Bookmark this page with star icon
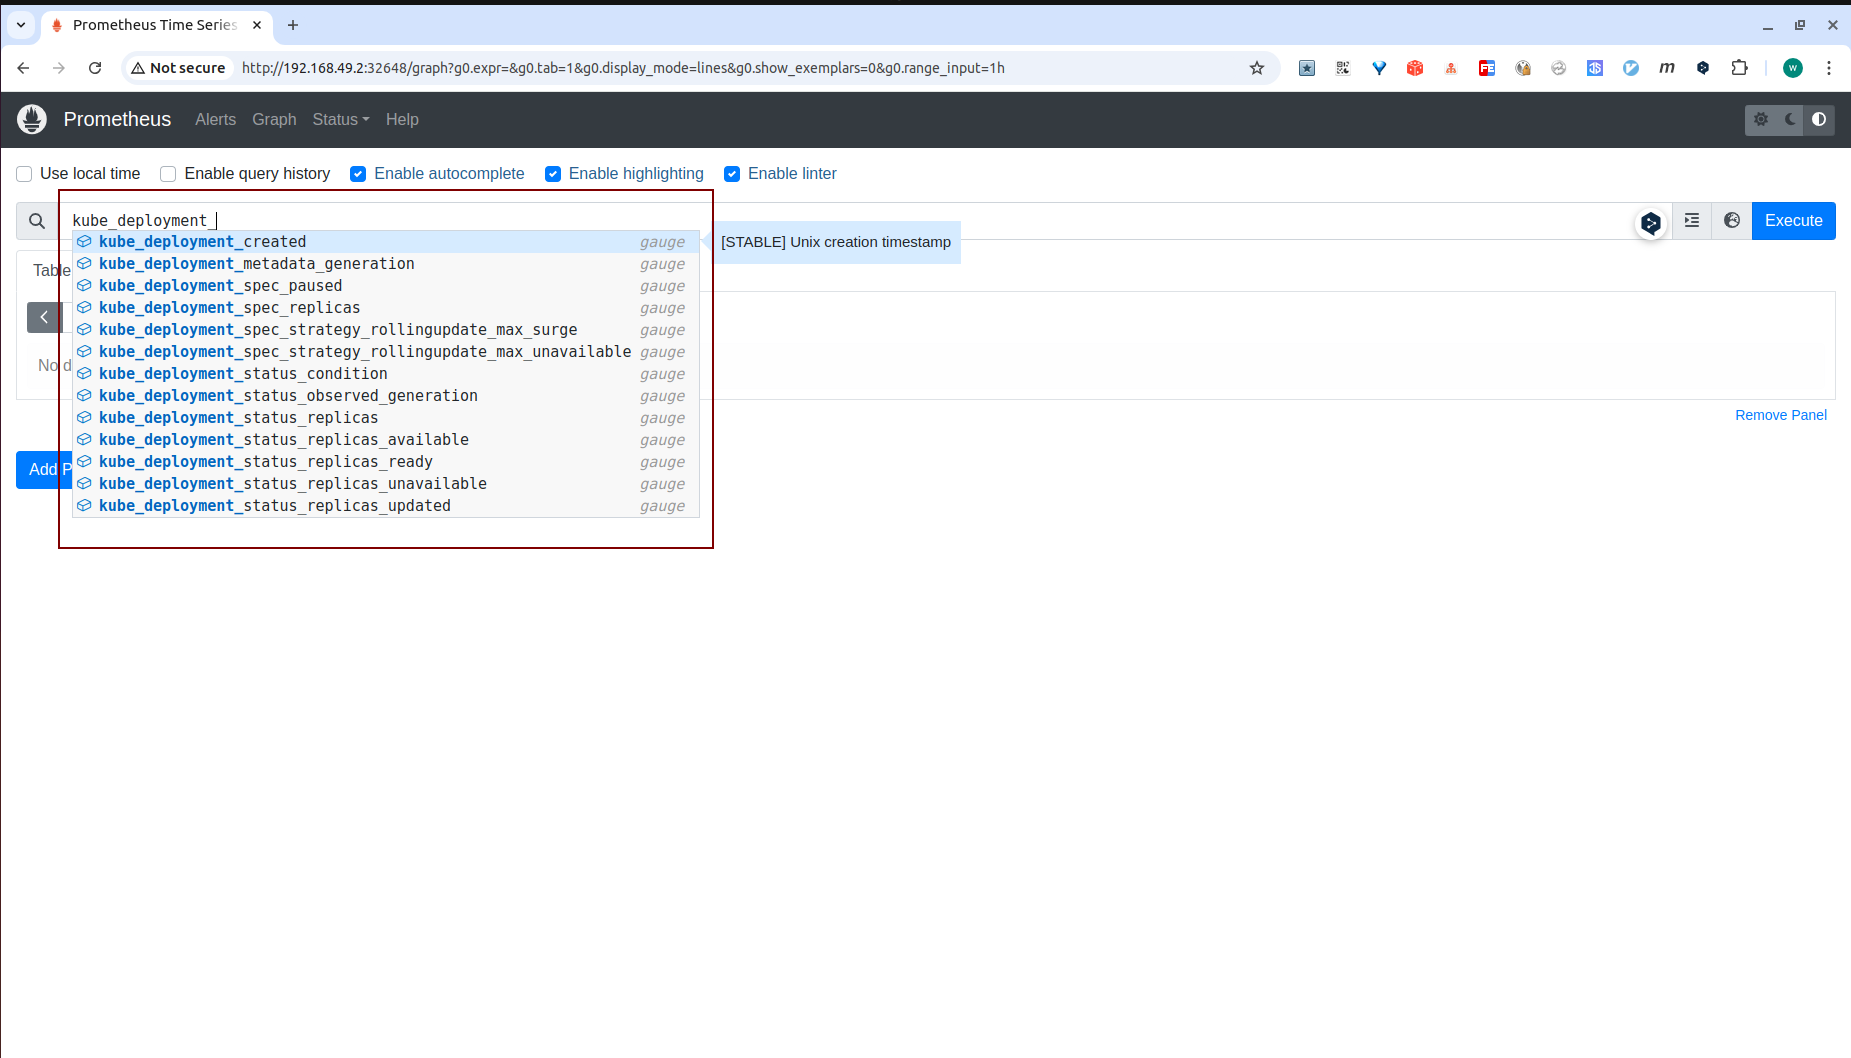1851x1058 pixels. tap(1257, 68)
